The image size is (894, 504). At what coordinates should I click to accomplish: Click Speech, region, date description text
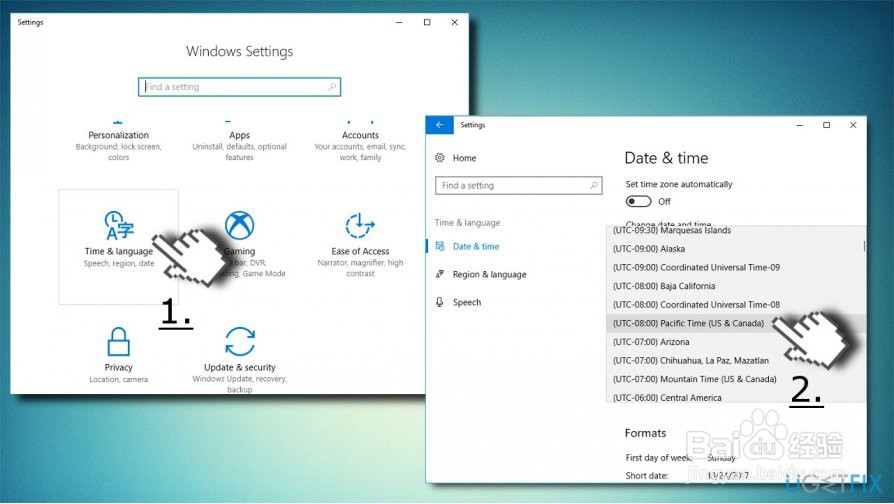(119, 263)
